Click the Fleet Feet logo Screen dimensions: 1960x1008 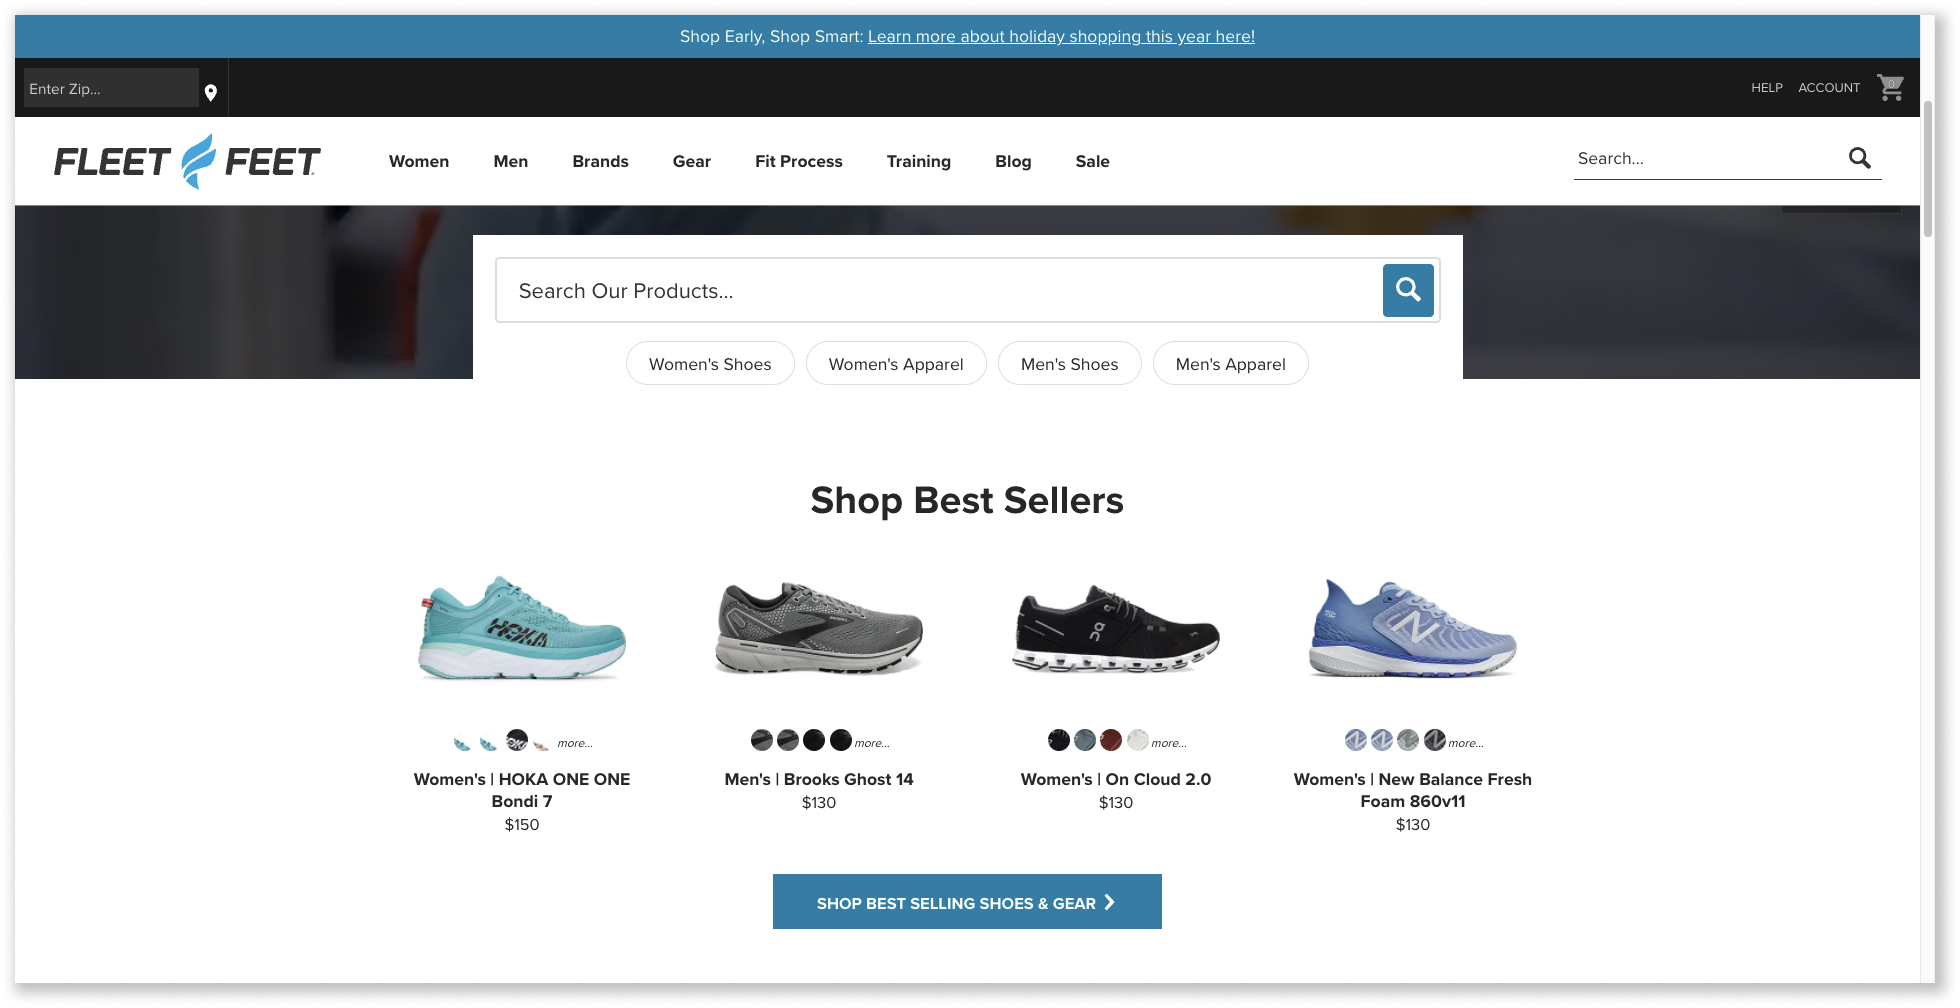187,161
